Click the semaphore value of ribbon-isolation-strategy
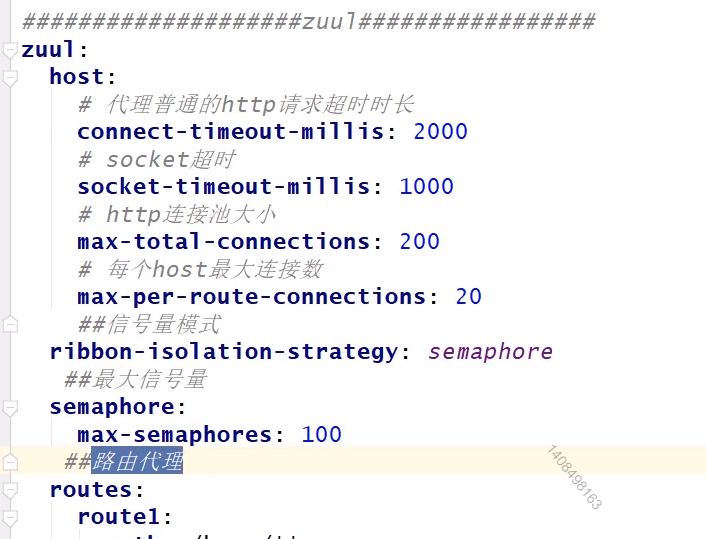This screenshot has height=539, width=706. click(490, 352)
